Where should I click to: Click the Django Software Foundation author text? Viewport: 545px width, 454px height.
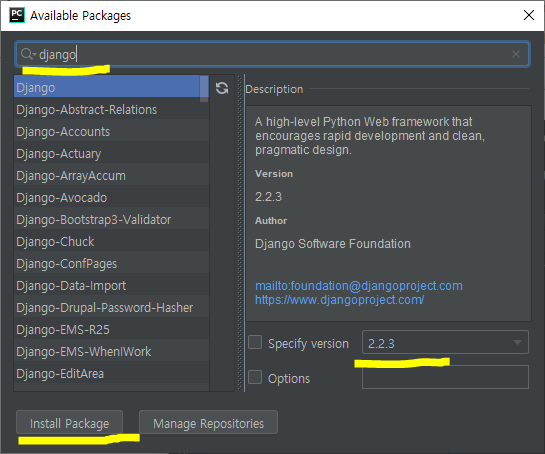pos(333,244)
